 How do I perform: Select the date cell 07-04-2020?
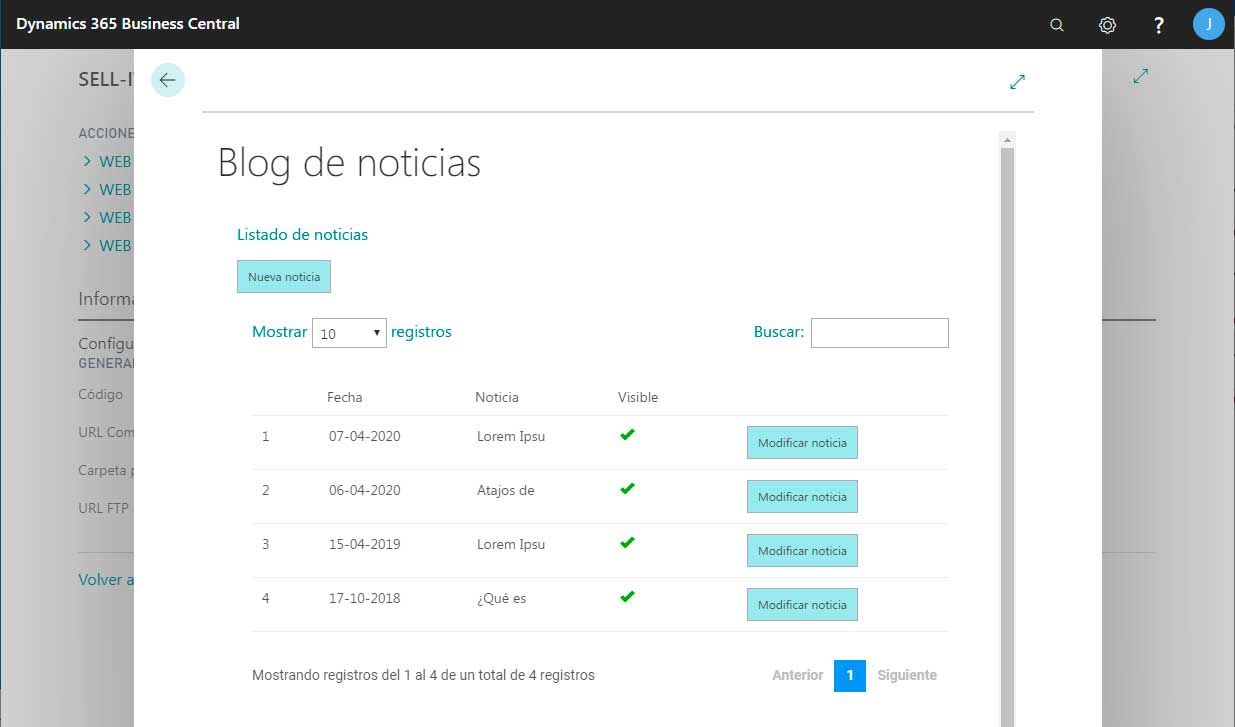pos(365,436)
